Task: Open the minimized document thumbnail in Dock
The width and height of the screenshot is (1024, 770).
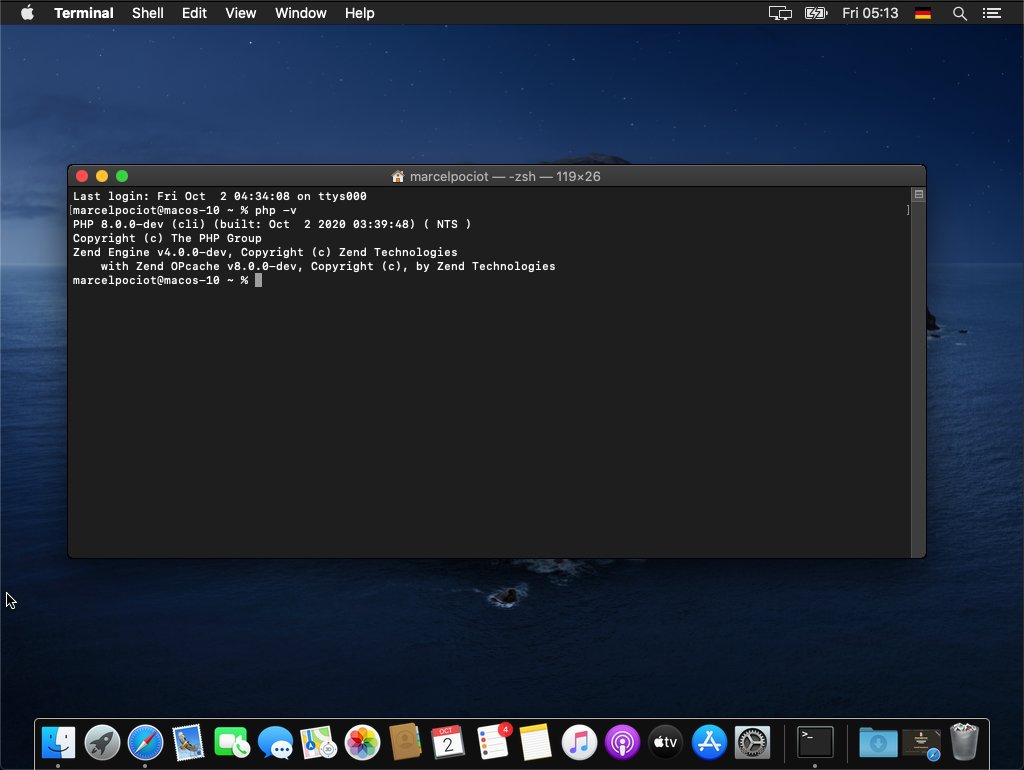Action: [x=921, y=744]
